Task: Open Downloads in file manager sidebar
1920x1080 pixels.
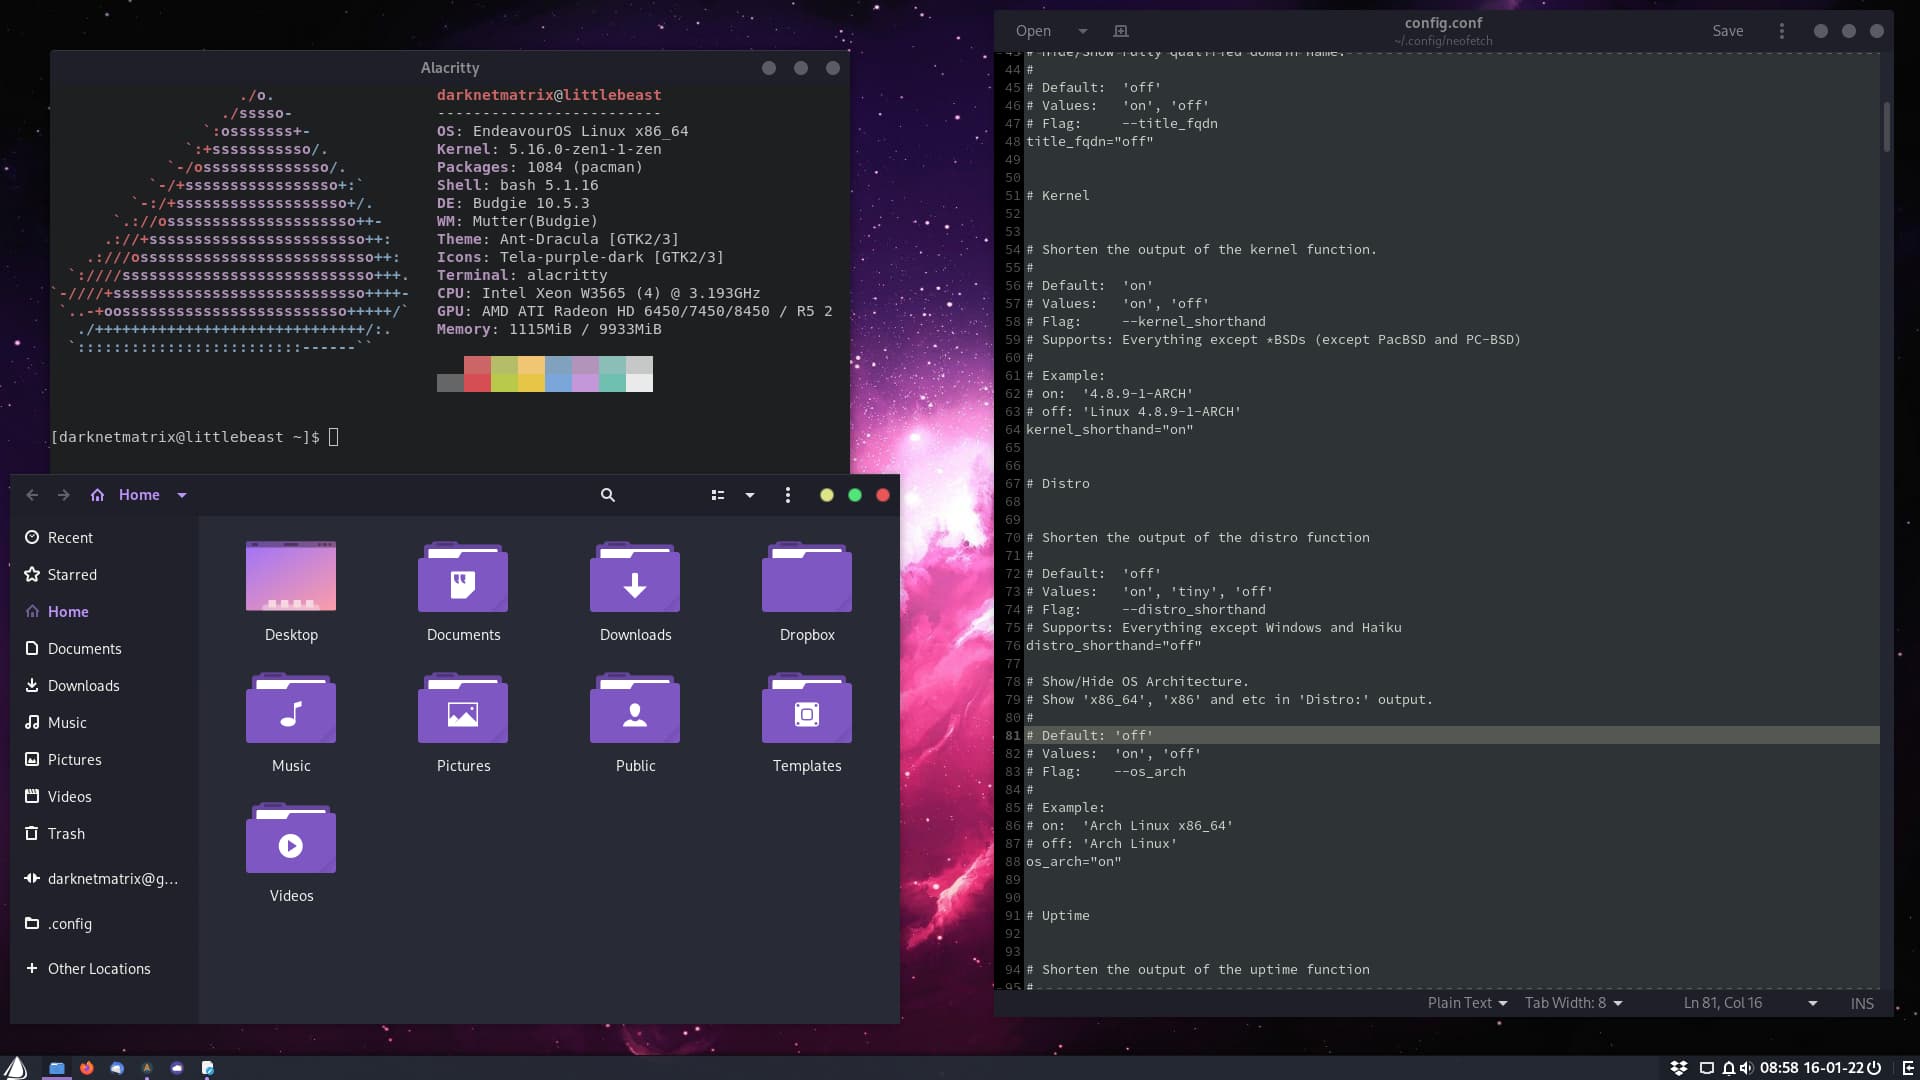Action: 104,686
